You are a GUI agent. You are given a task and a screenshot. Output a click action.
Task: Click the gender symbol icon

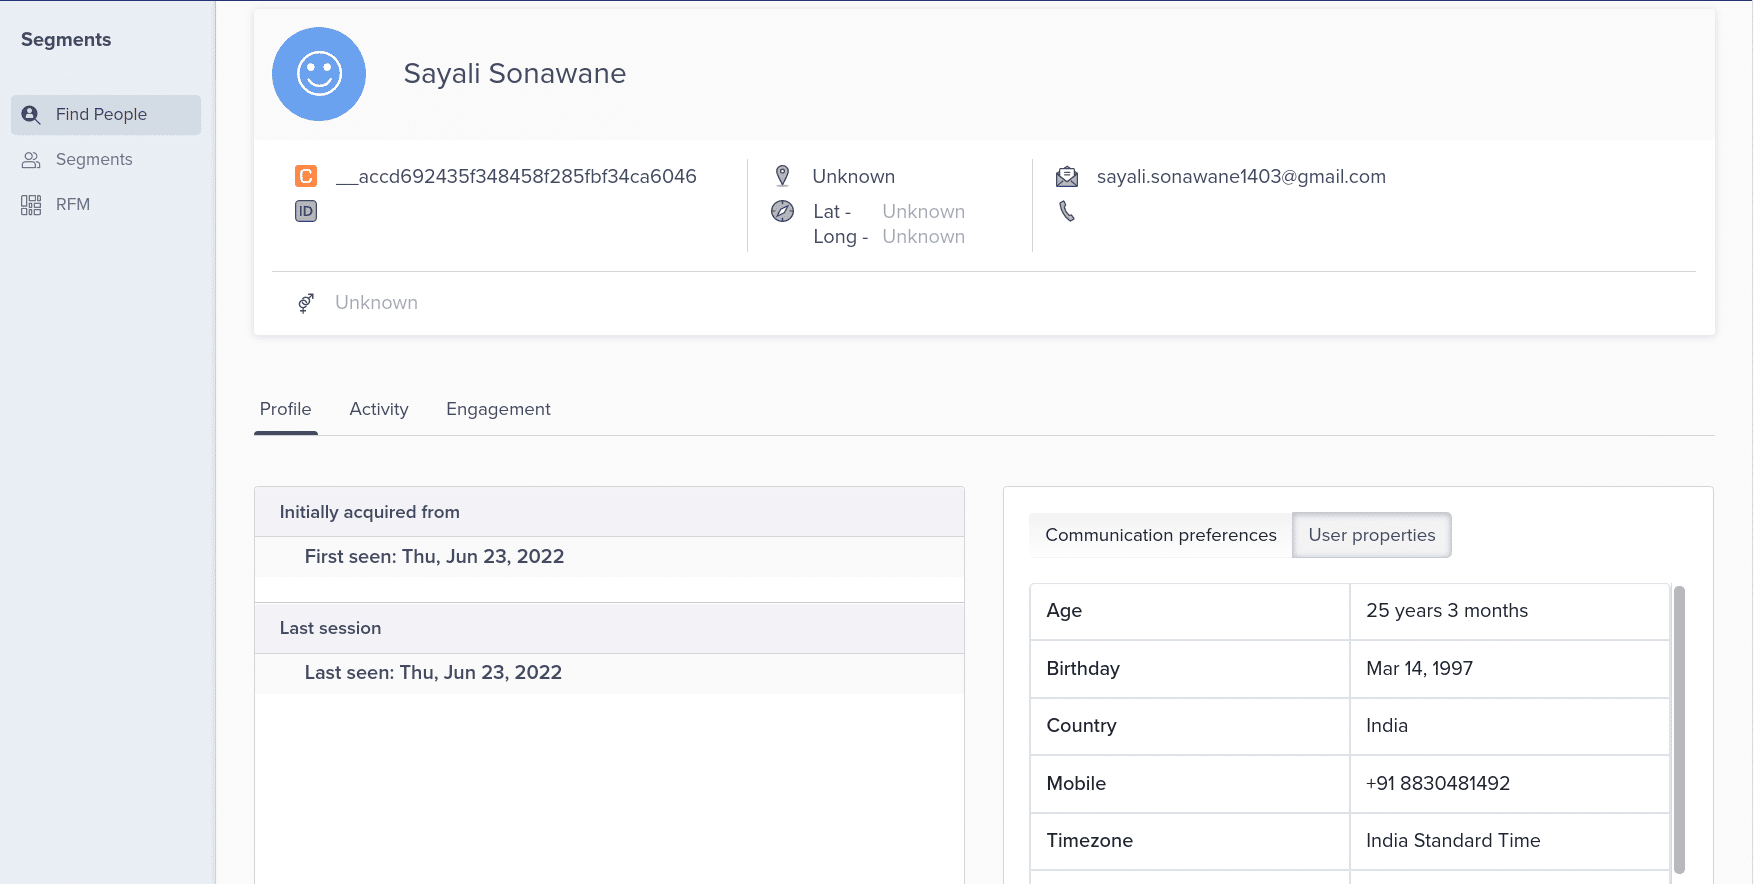(x=306, y=303)
